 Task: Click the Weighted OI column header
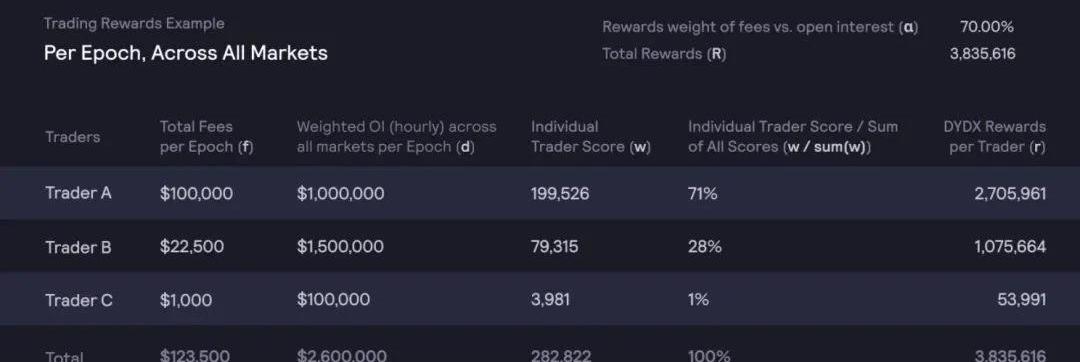point(396,137)
